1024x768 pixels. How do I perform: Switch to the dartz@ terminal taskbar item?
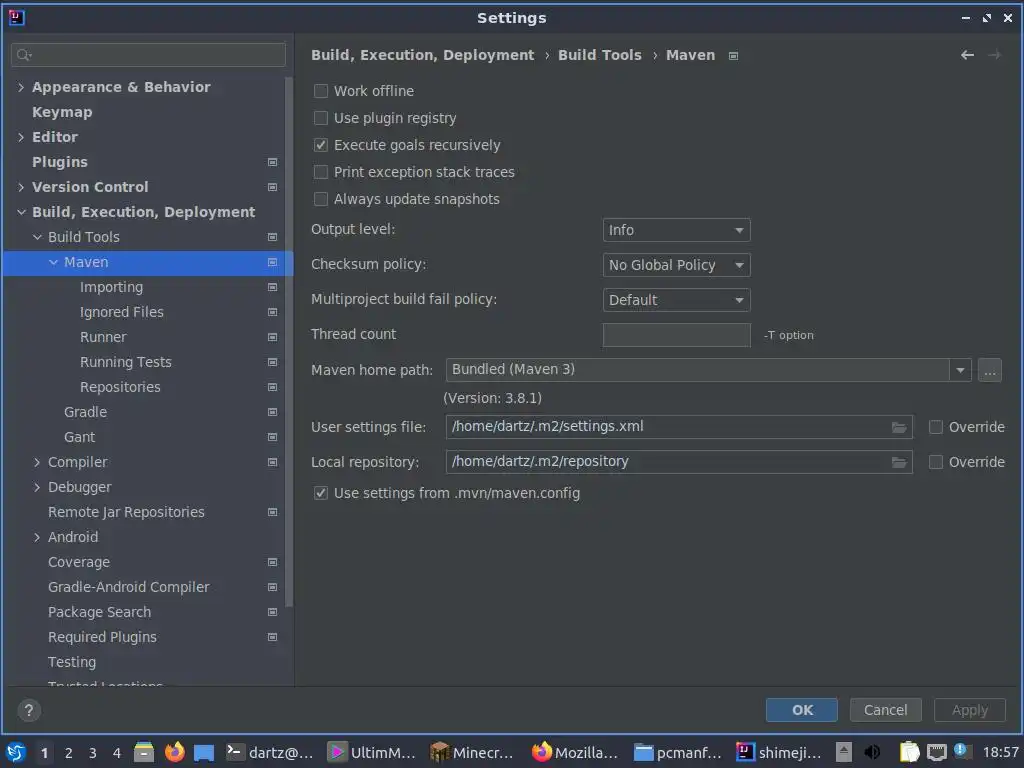pyautogui.click(x=270, y=752)
